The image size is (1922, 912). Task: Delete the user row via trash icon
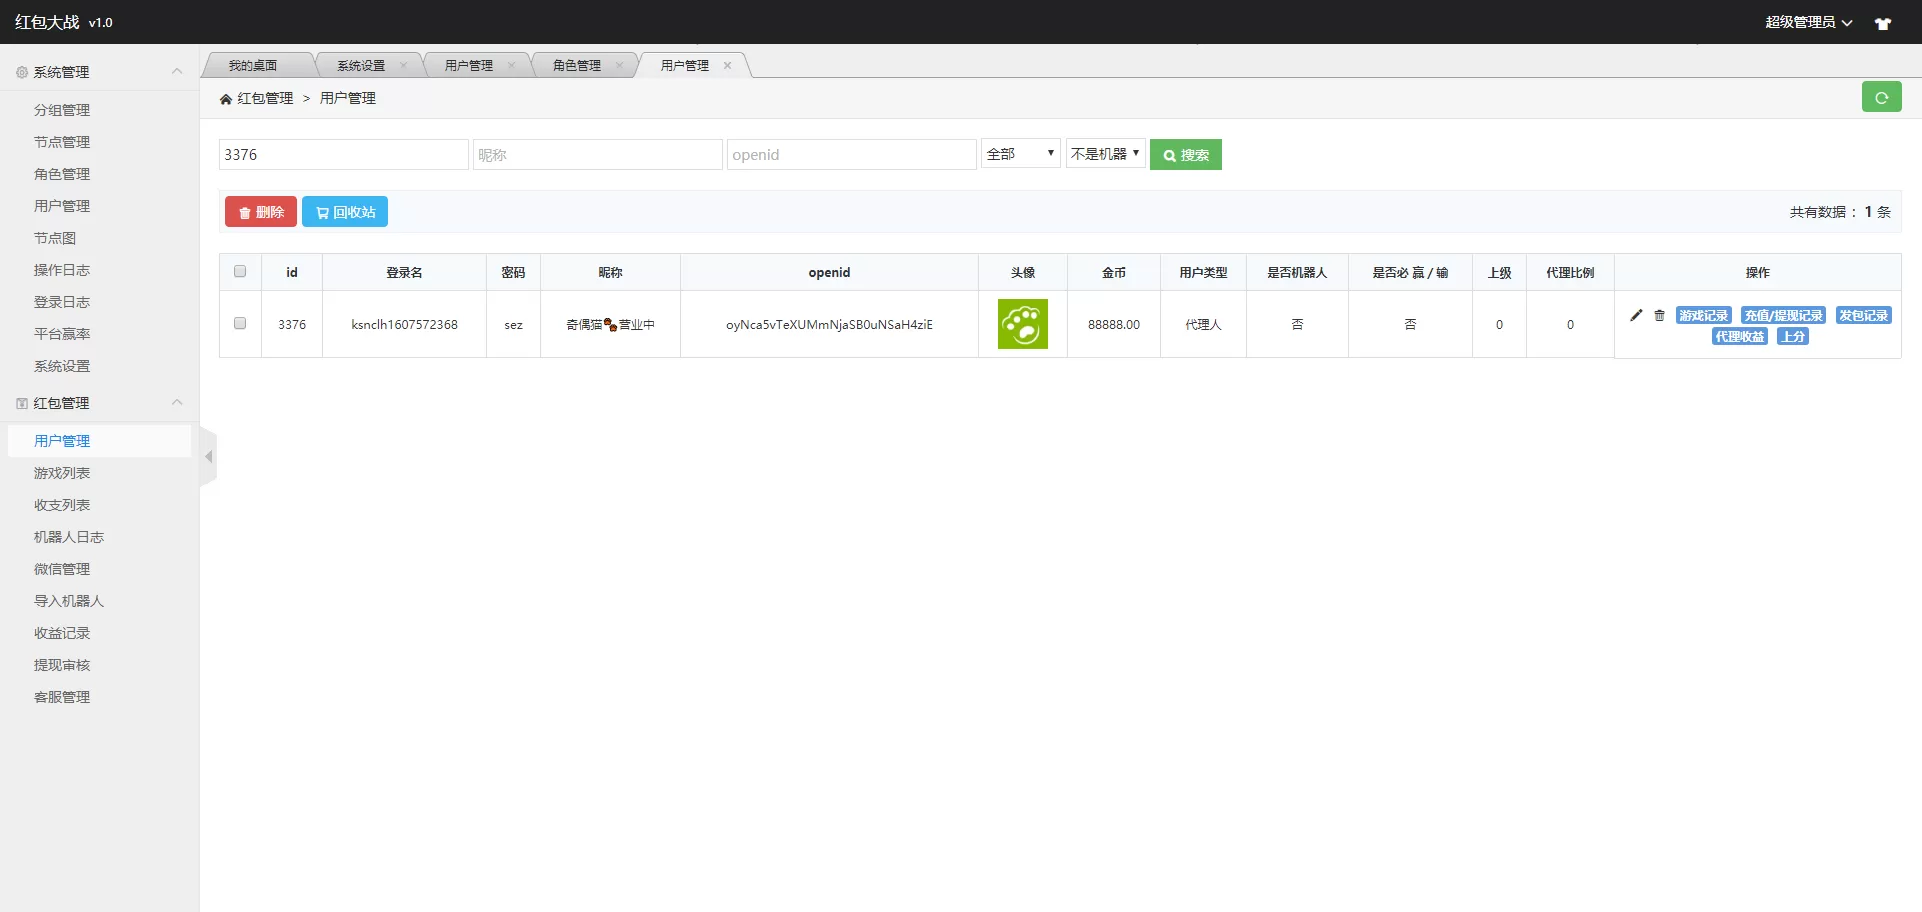[1660, 315]
